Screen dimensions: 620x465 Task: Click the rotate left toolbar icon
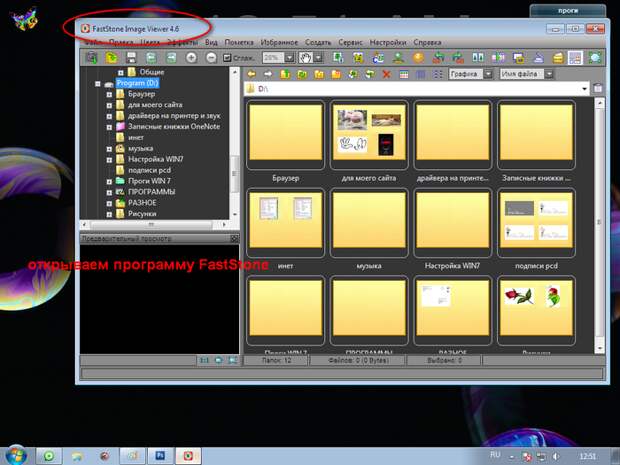pyautogui.click(x=438, y=58)
